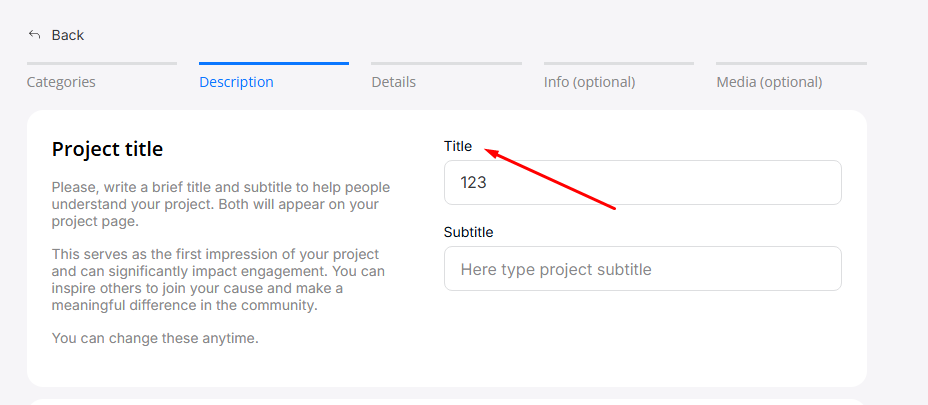Click the Title input containing 123

tap(642, 183)
